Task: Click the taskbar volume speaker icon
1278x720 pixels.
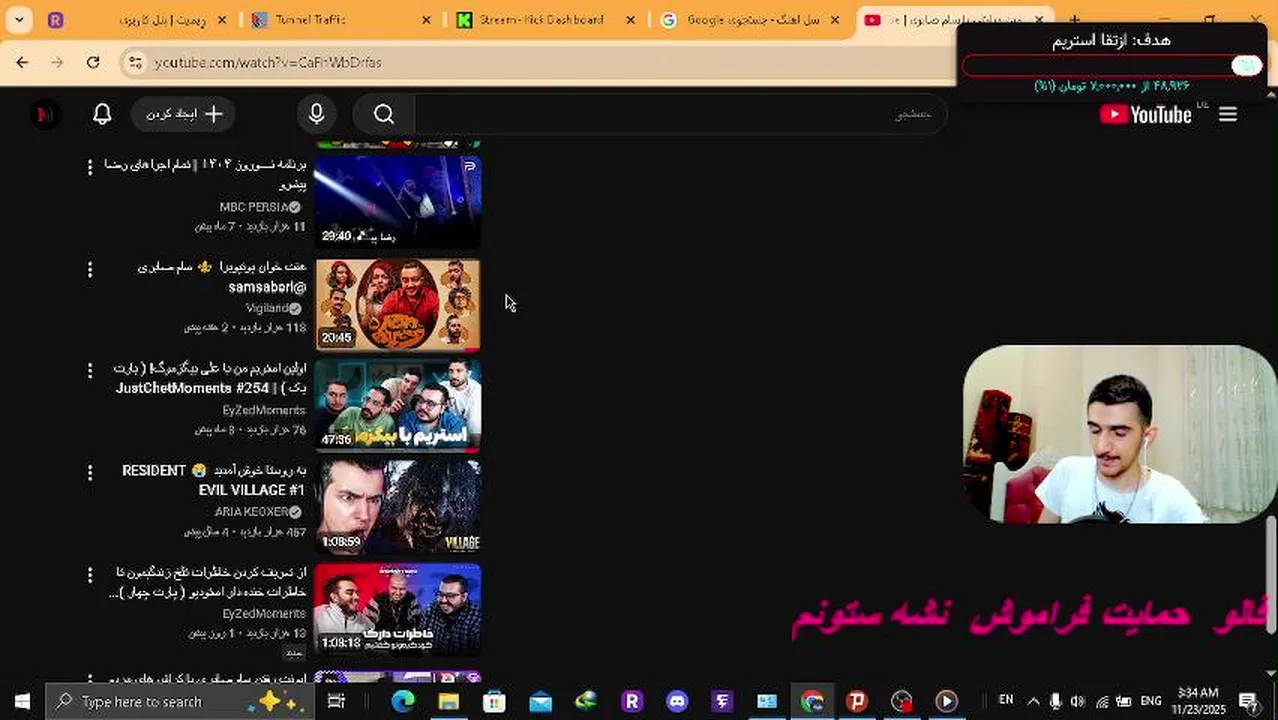Action: tap(1079, 702)
